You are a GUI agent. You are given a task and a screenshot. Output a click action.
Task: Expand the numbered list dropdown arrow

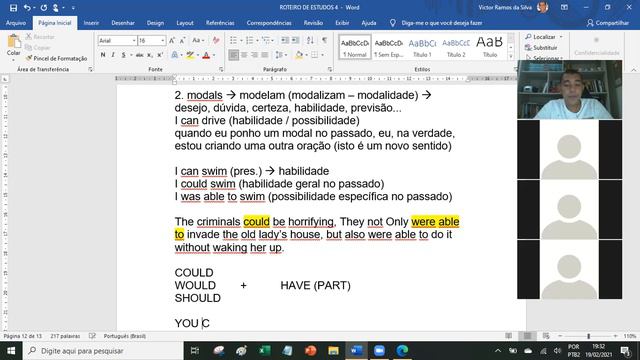pyautogui.click(x=257, y=40)
